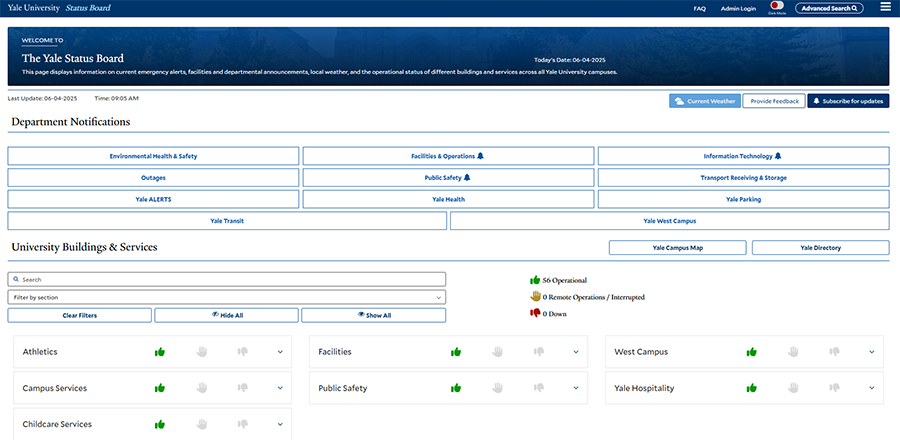The width and height of the screenshot is (900, 440).
Task: Focus the buildings Search field
Action: click(227, 279)
